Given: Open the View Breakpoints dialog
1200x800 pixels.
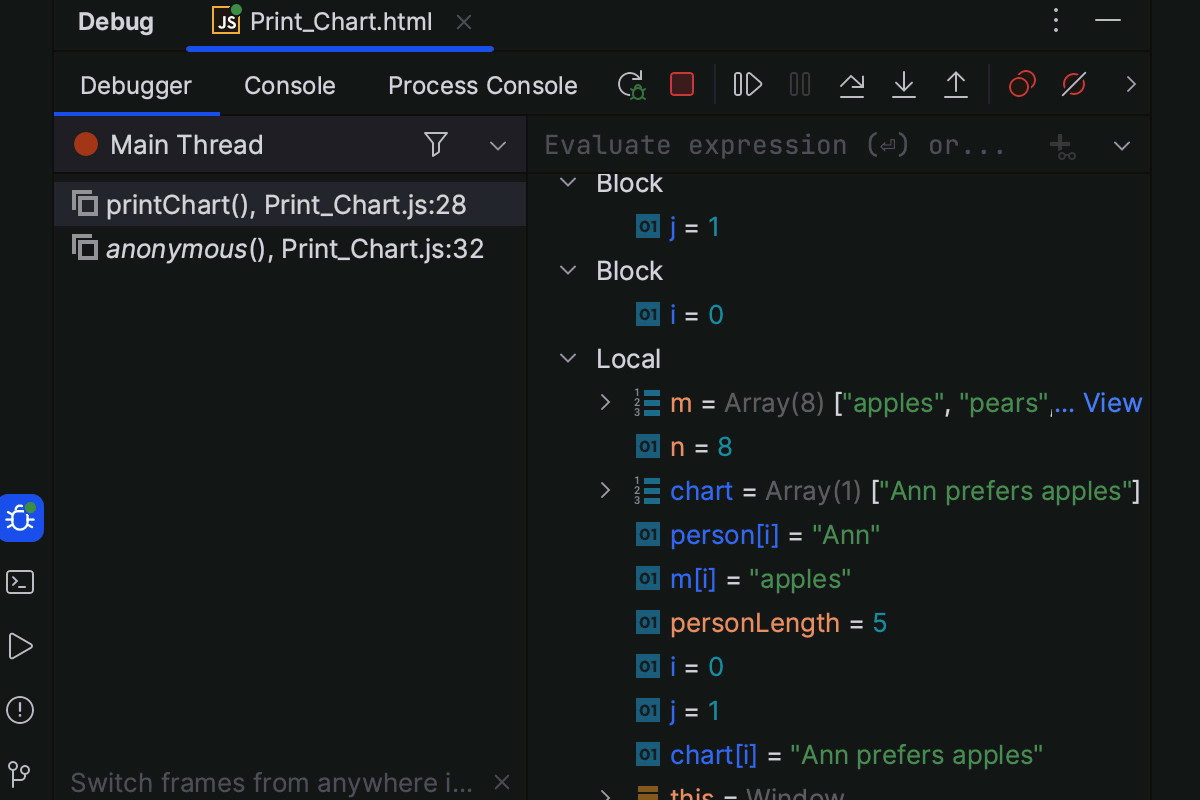Looking at the screenshot, I should click(x=1021, y=84).
